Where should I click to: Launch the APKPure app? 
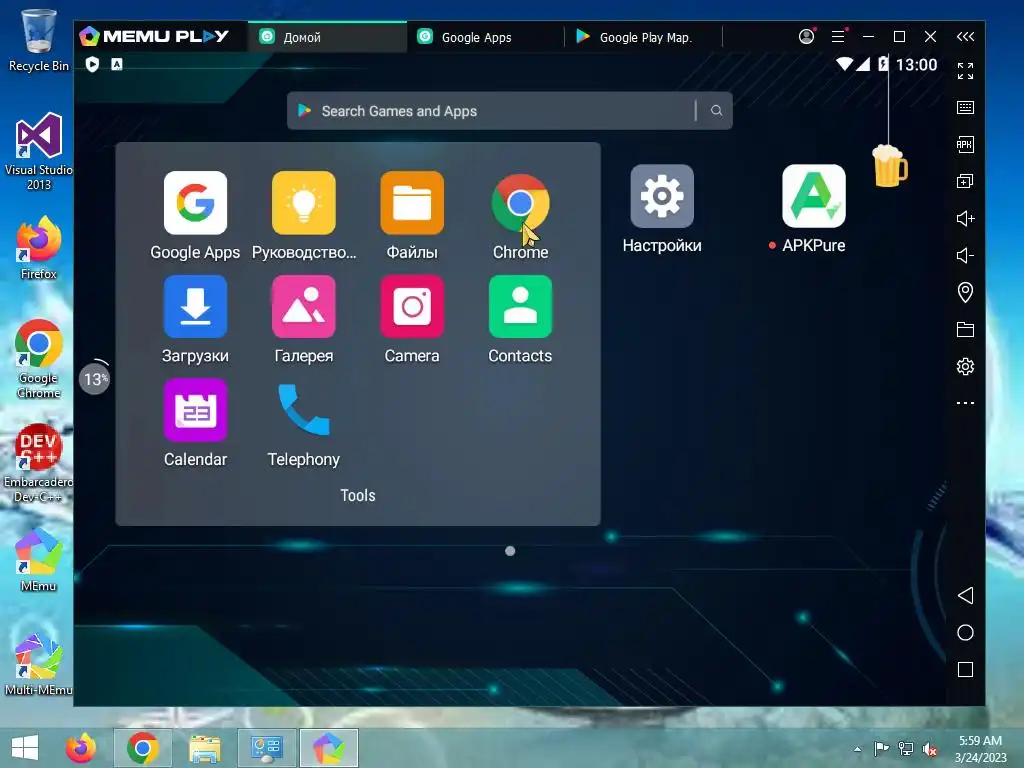814,196
